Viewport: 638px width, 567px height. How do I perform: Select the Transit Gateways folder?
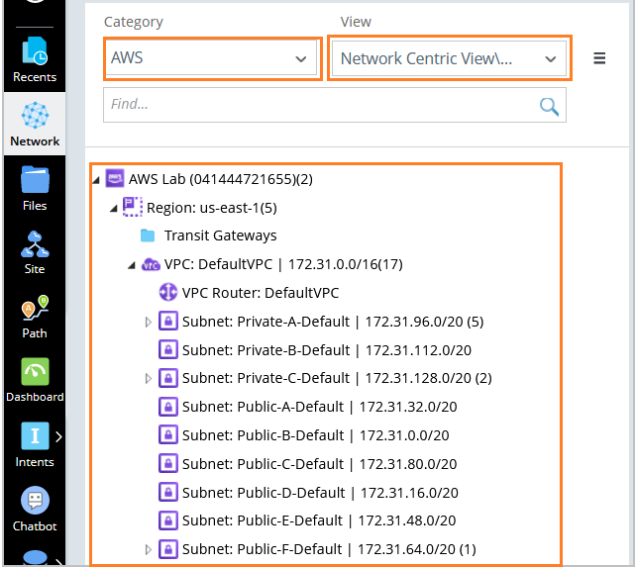tap(220, 236)
